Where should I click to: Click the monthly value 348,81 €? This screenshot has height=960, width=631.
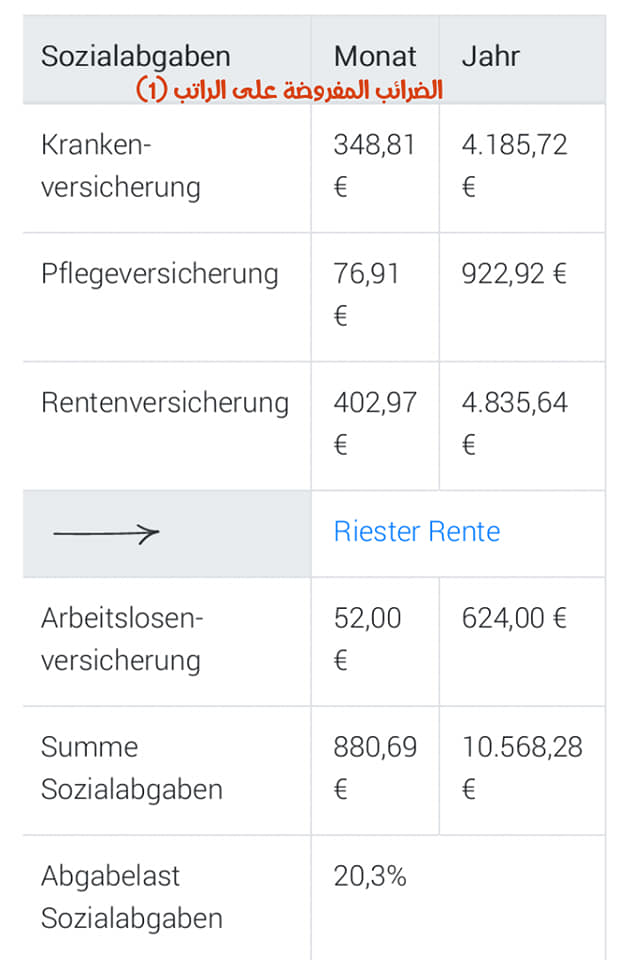click(x=374, y=166)
